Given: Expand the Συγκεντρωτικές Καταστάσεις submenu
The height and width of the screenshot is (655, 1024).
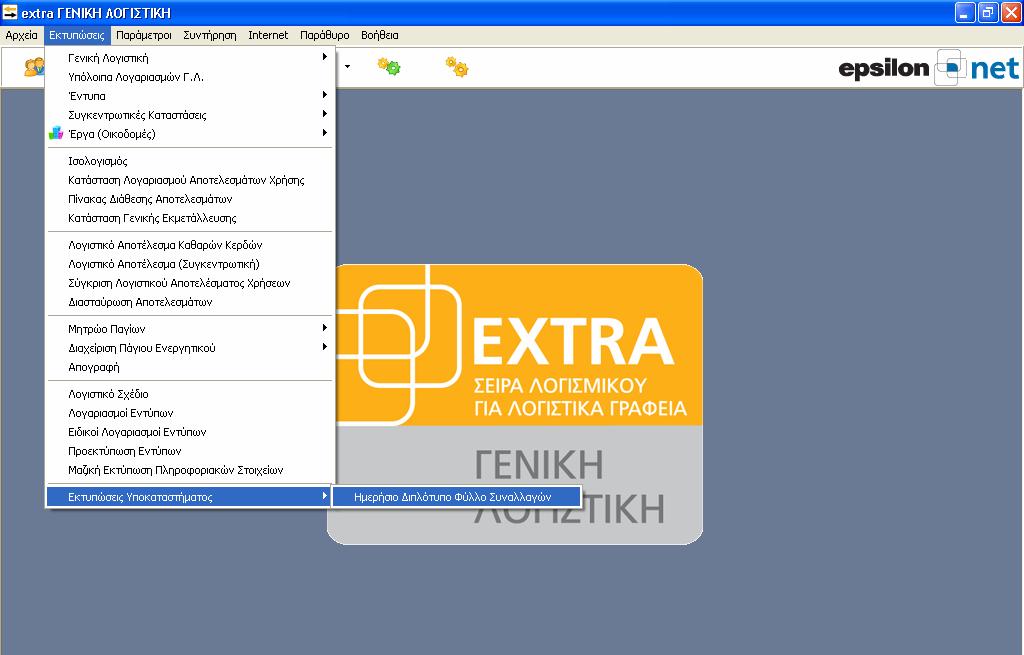Looking at the screenshot, I should pos(189,115).
